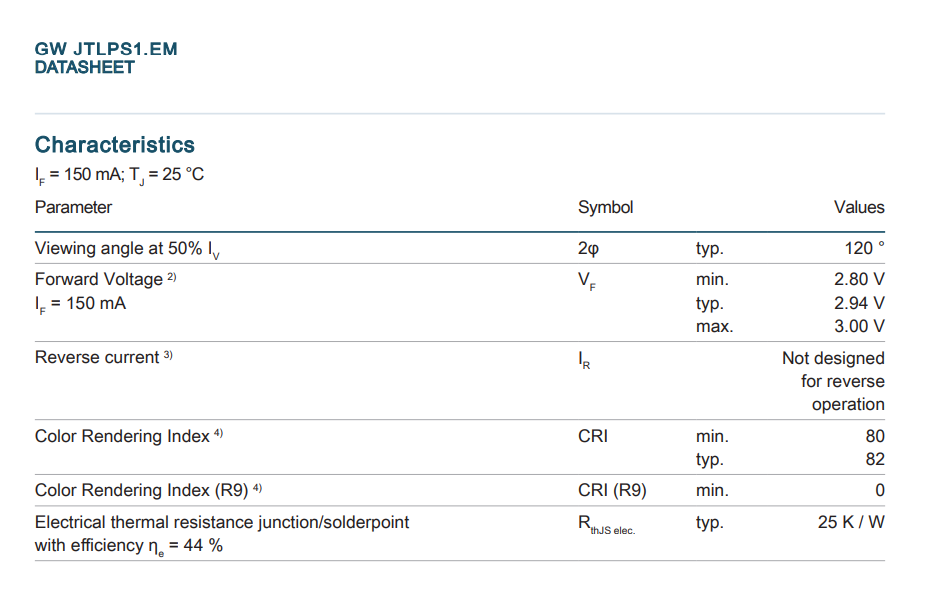
Task: Click the 25 K / W thermal resistance value
Action: click(851, 522)
